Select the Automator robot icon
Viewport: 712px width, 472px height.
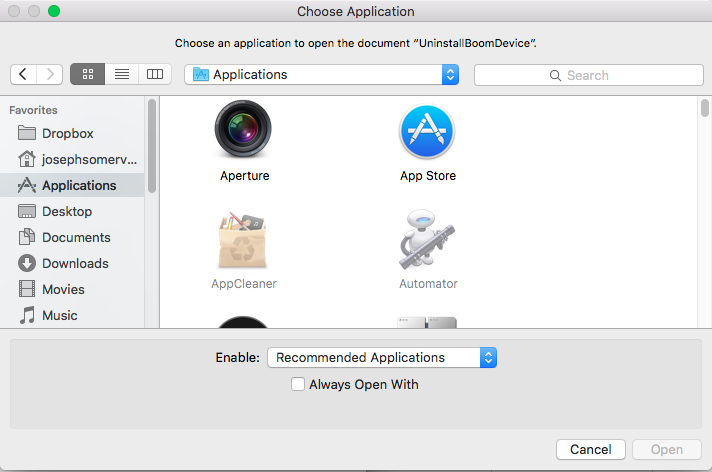click(x=427, y=239)
